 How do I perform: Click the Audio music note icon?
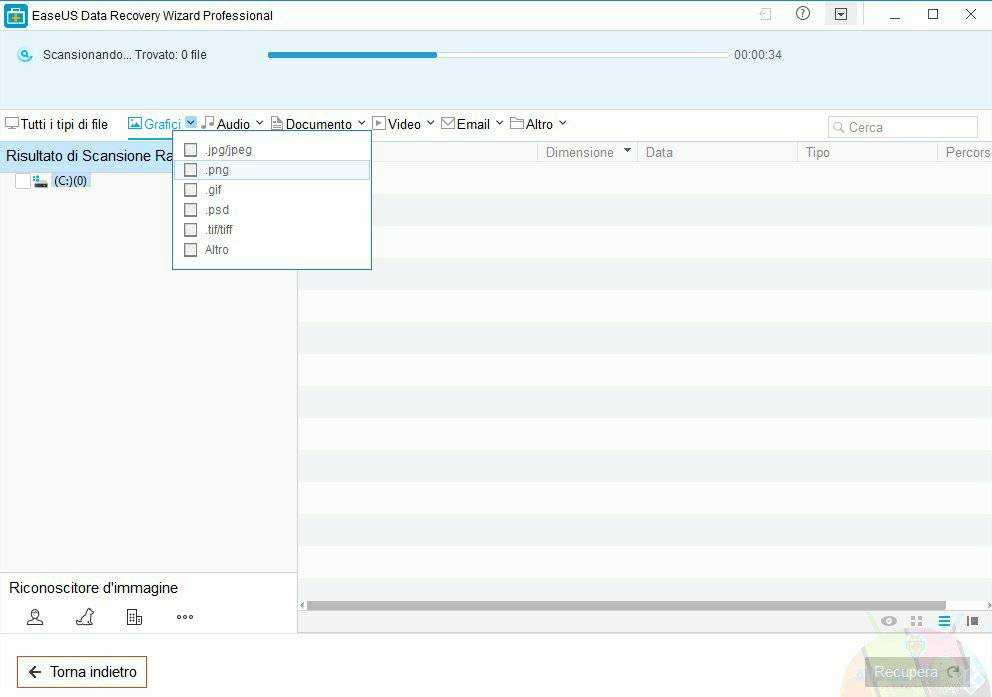[x=208, y=123]
